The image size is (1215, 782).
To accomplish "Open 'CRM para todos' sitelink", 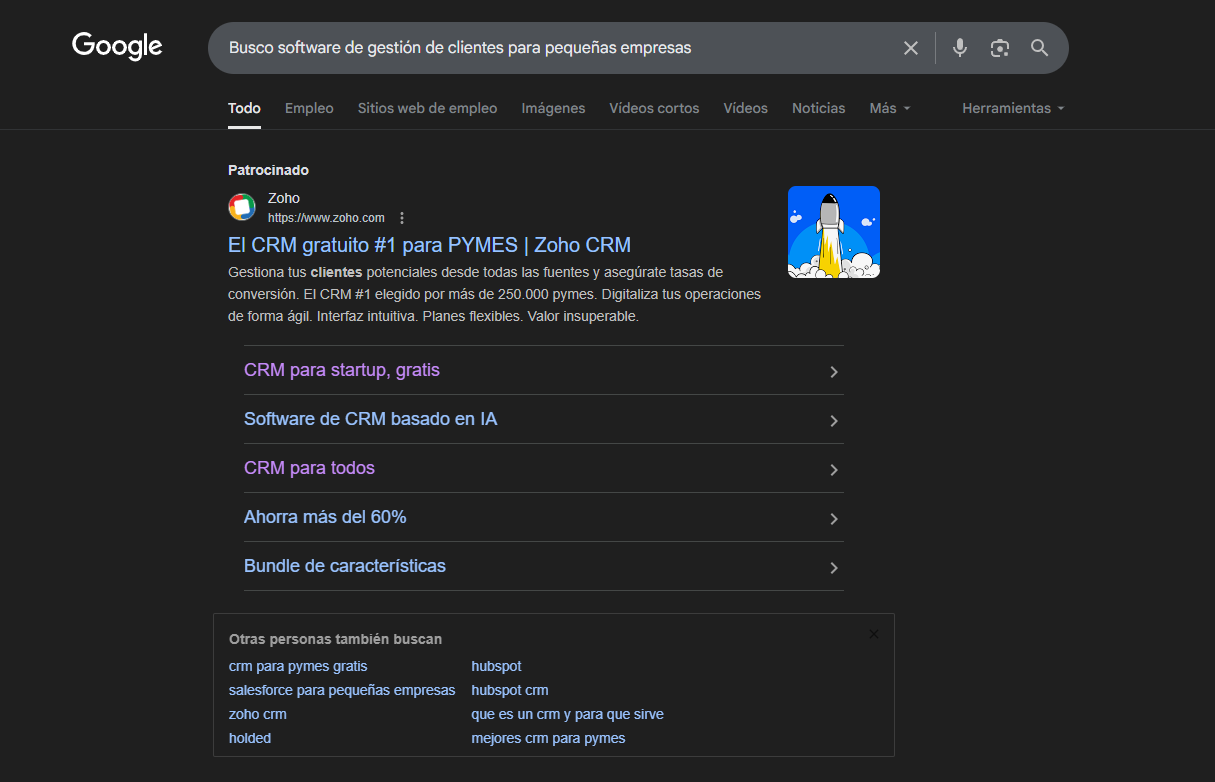I will 309,468.
